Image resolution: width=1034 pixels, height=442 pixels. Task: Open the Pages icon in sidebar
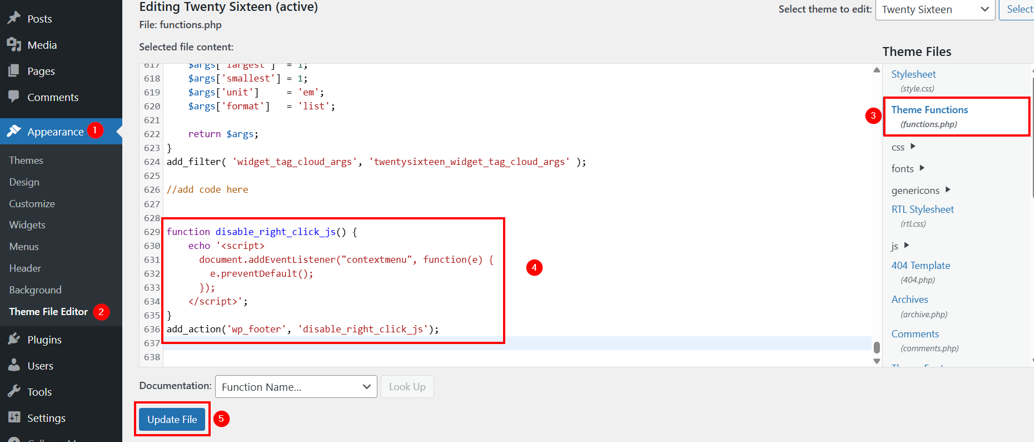pyautogui.click(x=13, y=71)
